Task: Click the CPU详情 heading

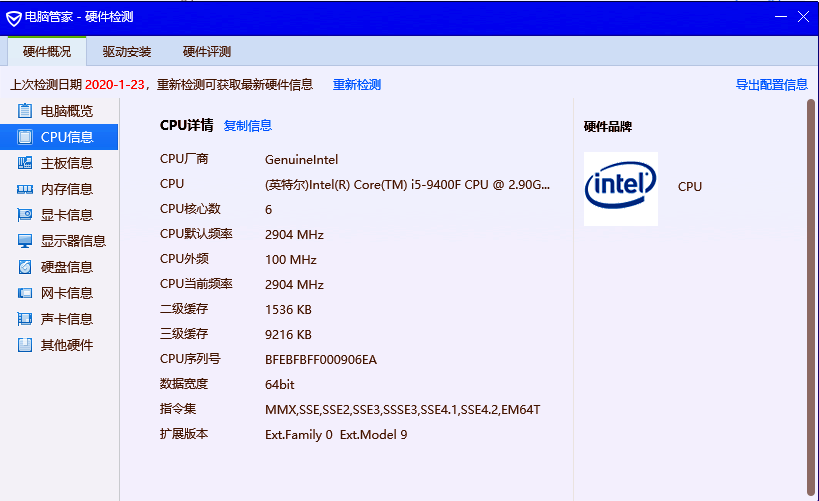Action: [186, 125]
